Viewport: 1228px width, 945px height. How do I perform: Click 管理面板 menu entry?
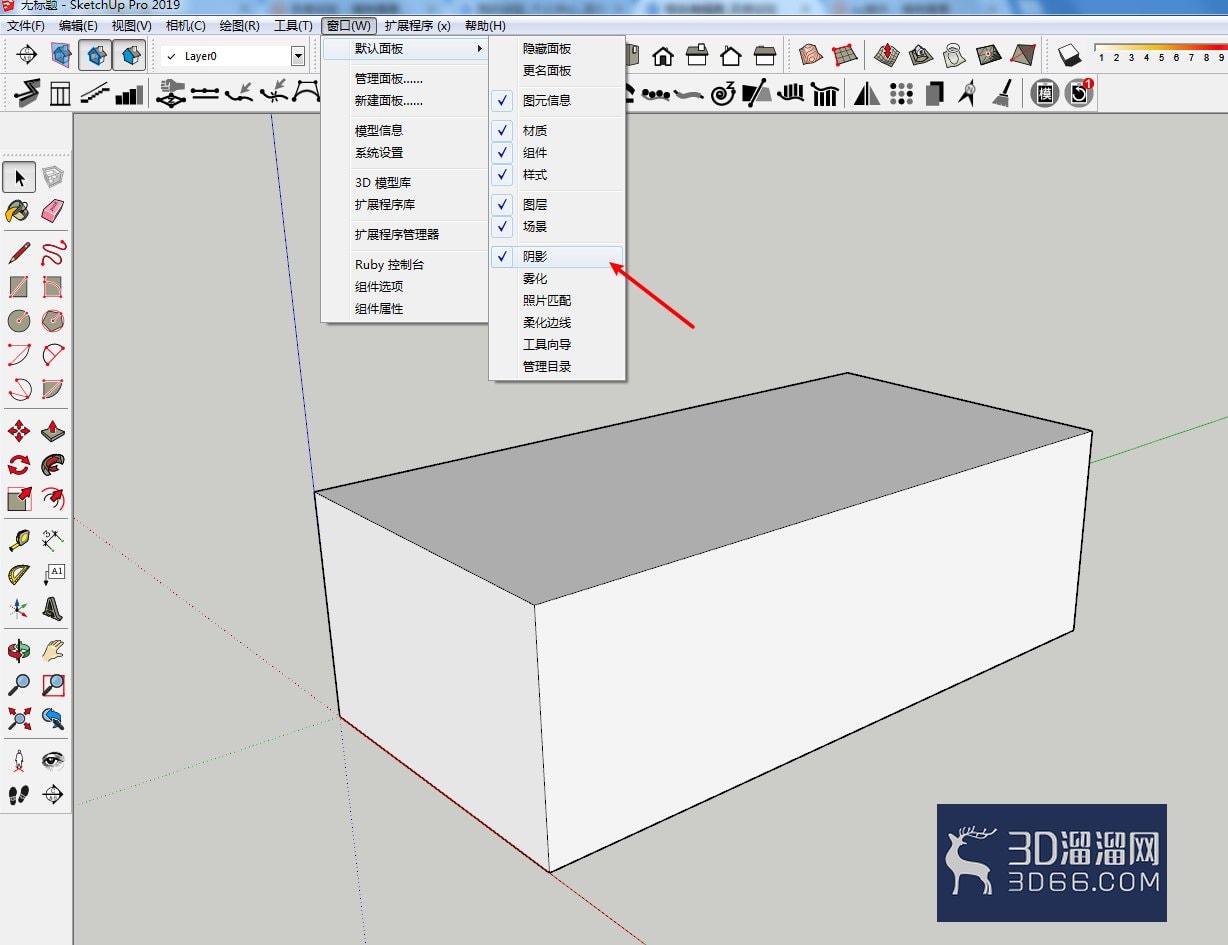click(405, 78)
